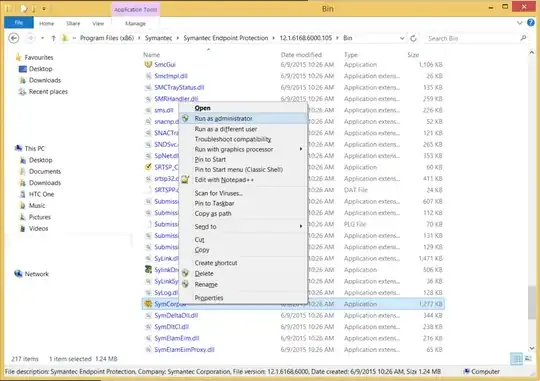Choose Run as administrator
The image size is (540, 381).
point(243,118)
